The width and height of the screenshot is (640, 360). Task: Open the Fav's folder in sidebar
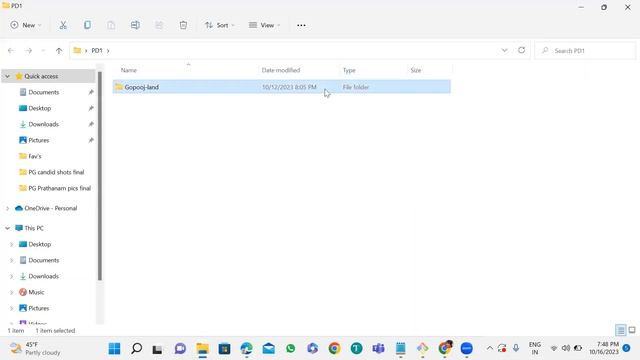pyautogui.click(x=35, y=156)
